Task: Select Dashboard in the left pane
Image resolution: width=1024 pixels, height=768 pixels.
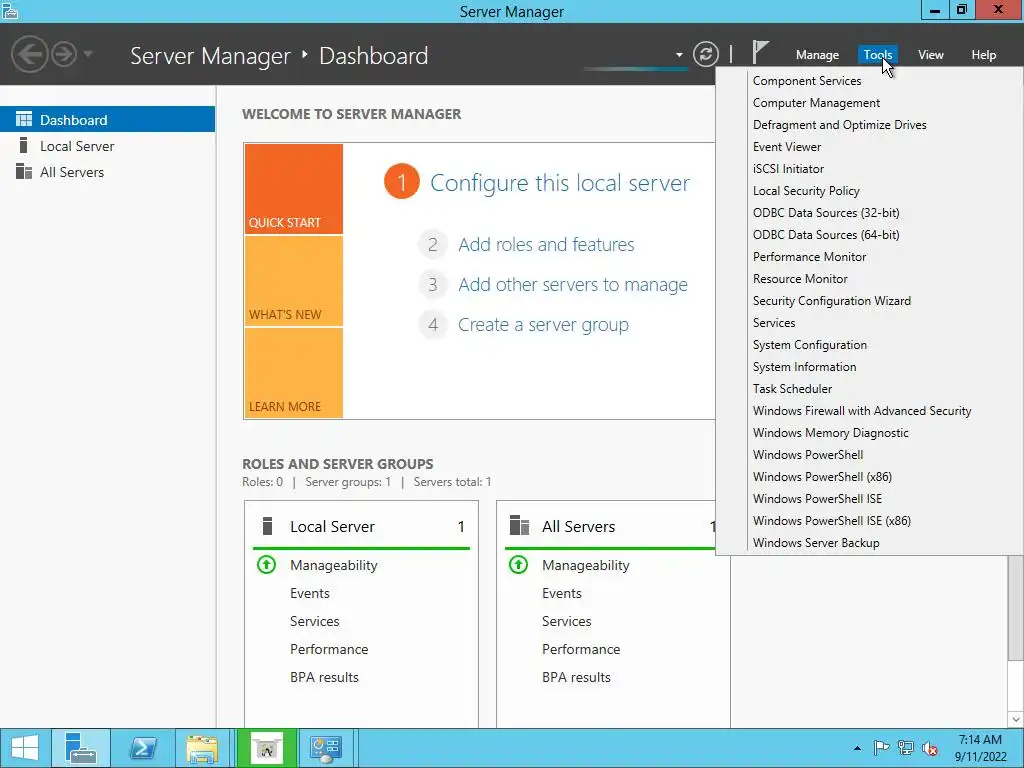Action: click(x=107, y=120)
